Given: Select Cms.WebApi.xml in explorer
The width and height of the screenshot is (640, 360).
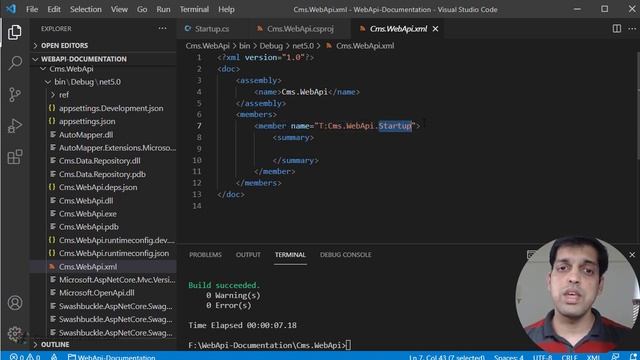Looking at the screenshot, I should 103,267.
